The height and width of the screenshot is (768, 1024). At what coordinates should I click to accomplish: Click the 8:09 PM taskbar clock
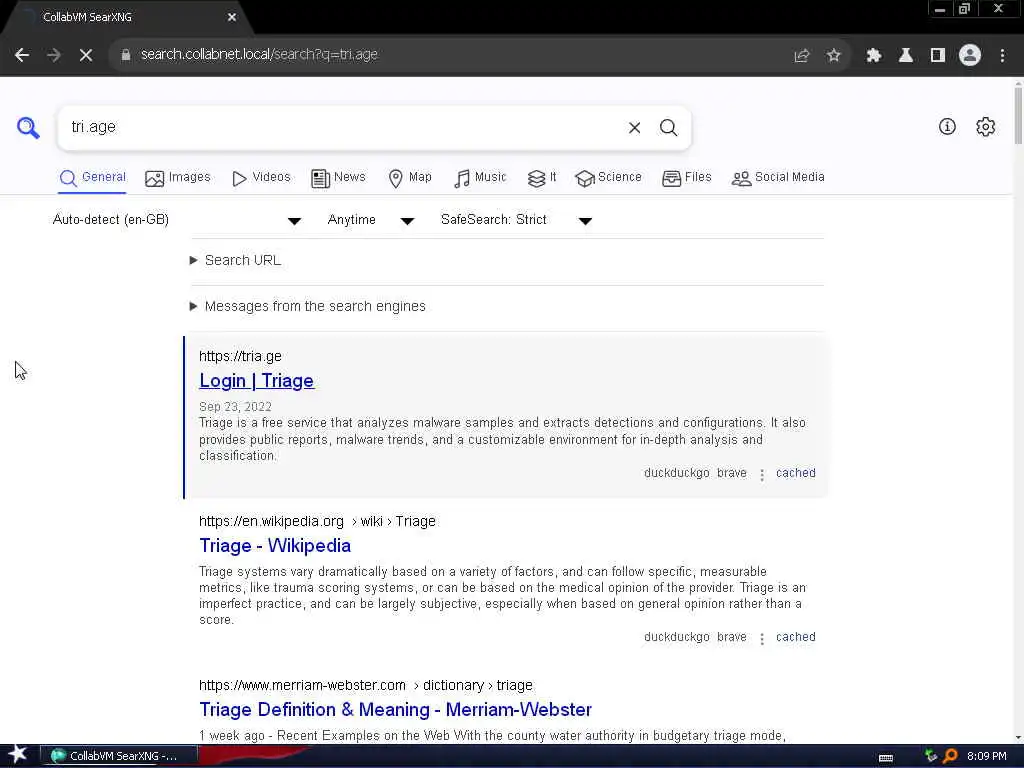[x=986, y=756]
